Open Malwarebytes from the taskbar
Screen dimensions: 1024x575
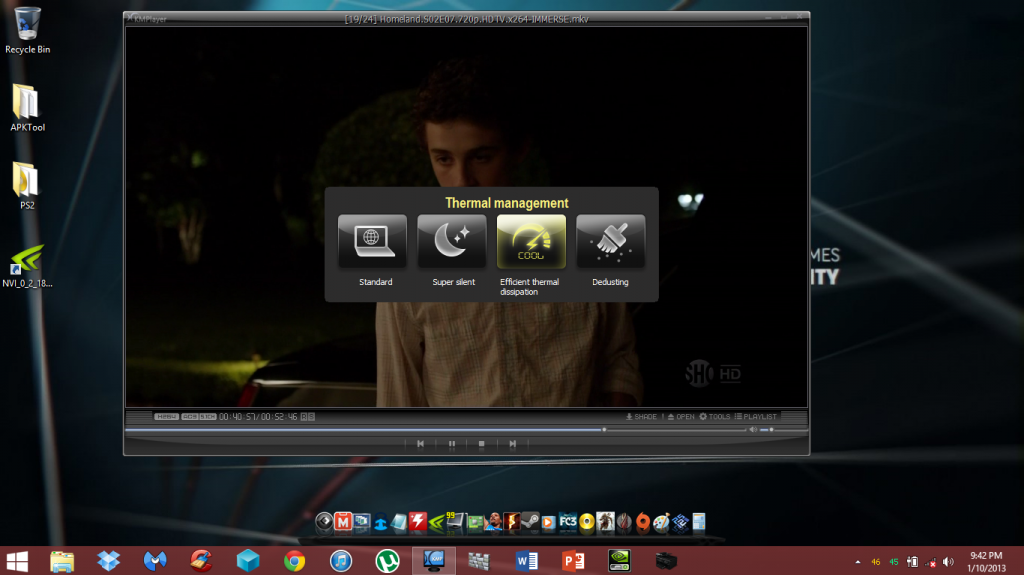(x=155, y=561)
